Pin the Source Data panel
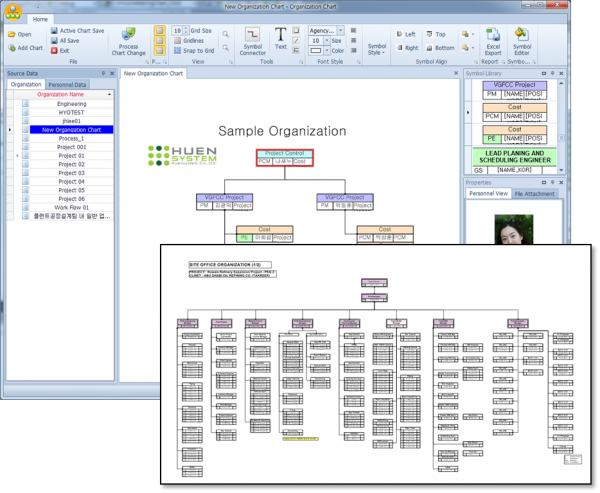This screenshot has width=600, height=493. click(101, 73)
